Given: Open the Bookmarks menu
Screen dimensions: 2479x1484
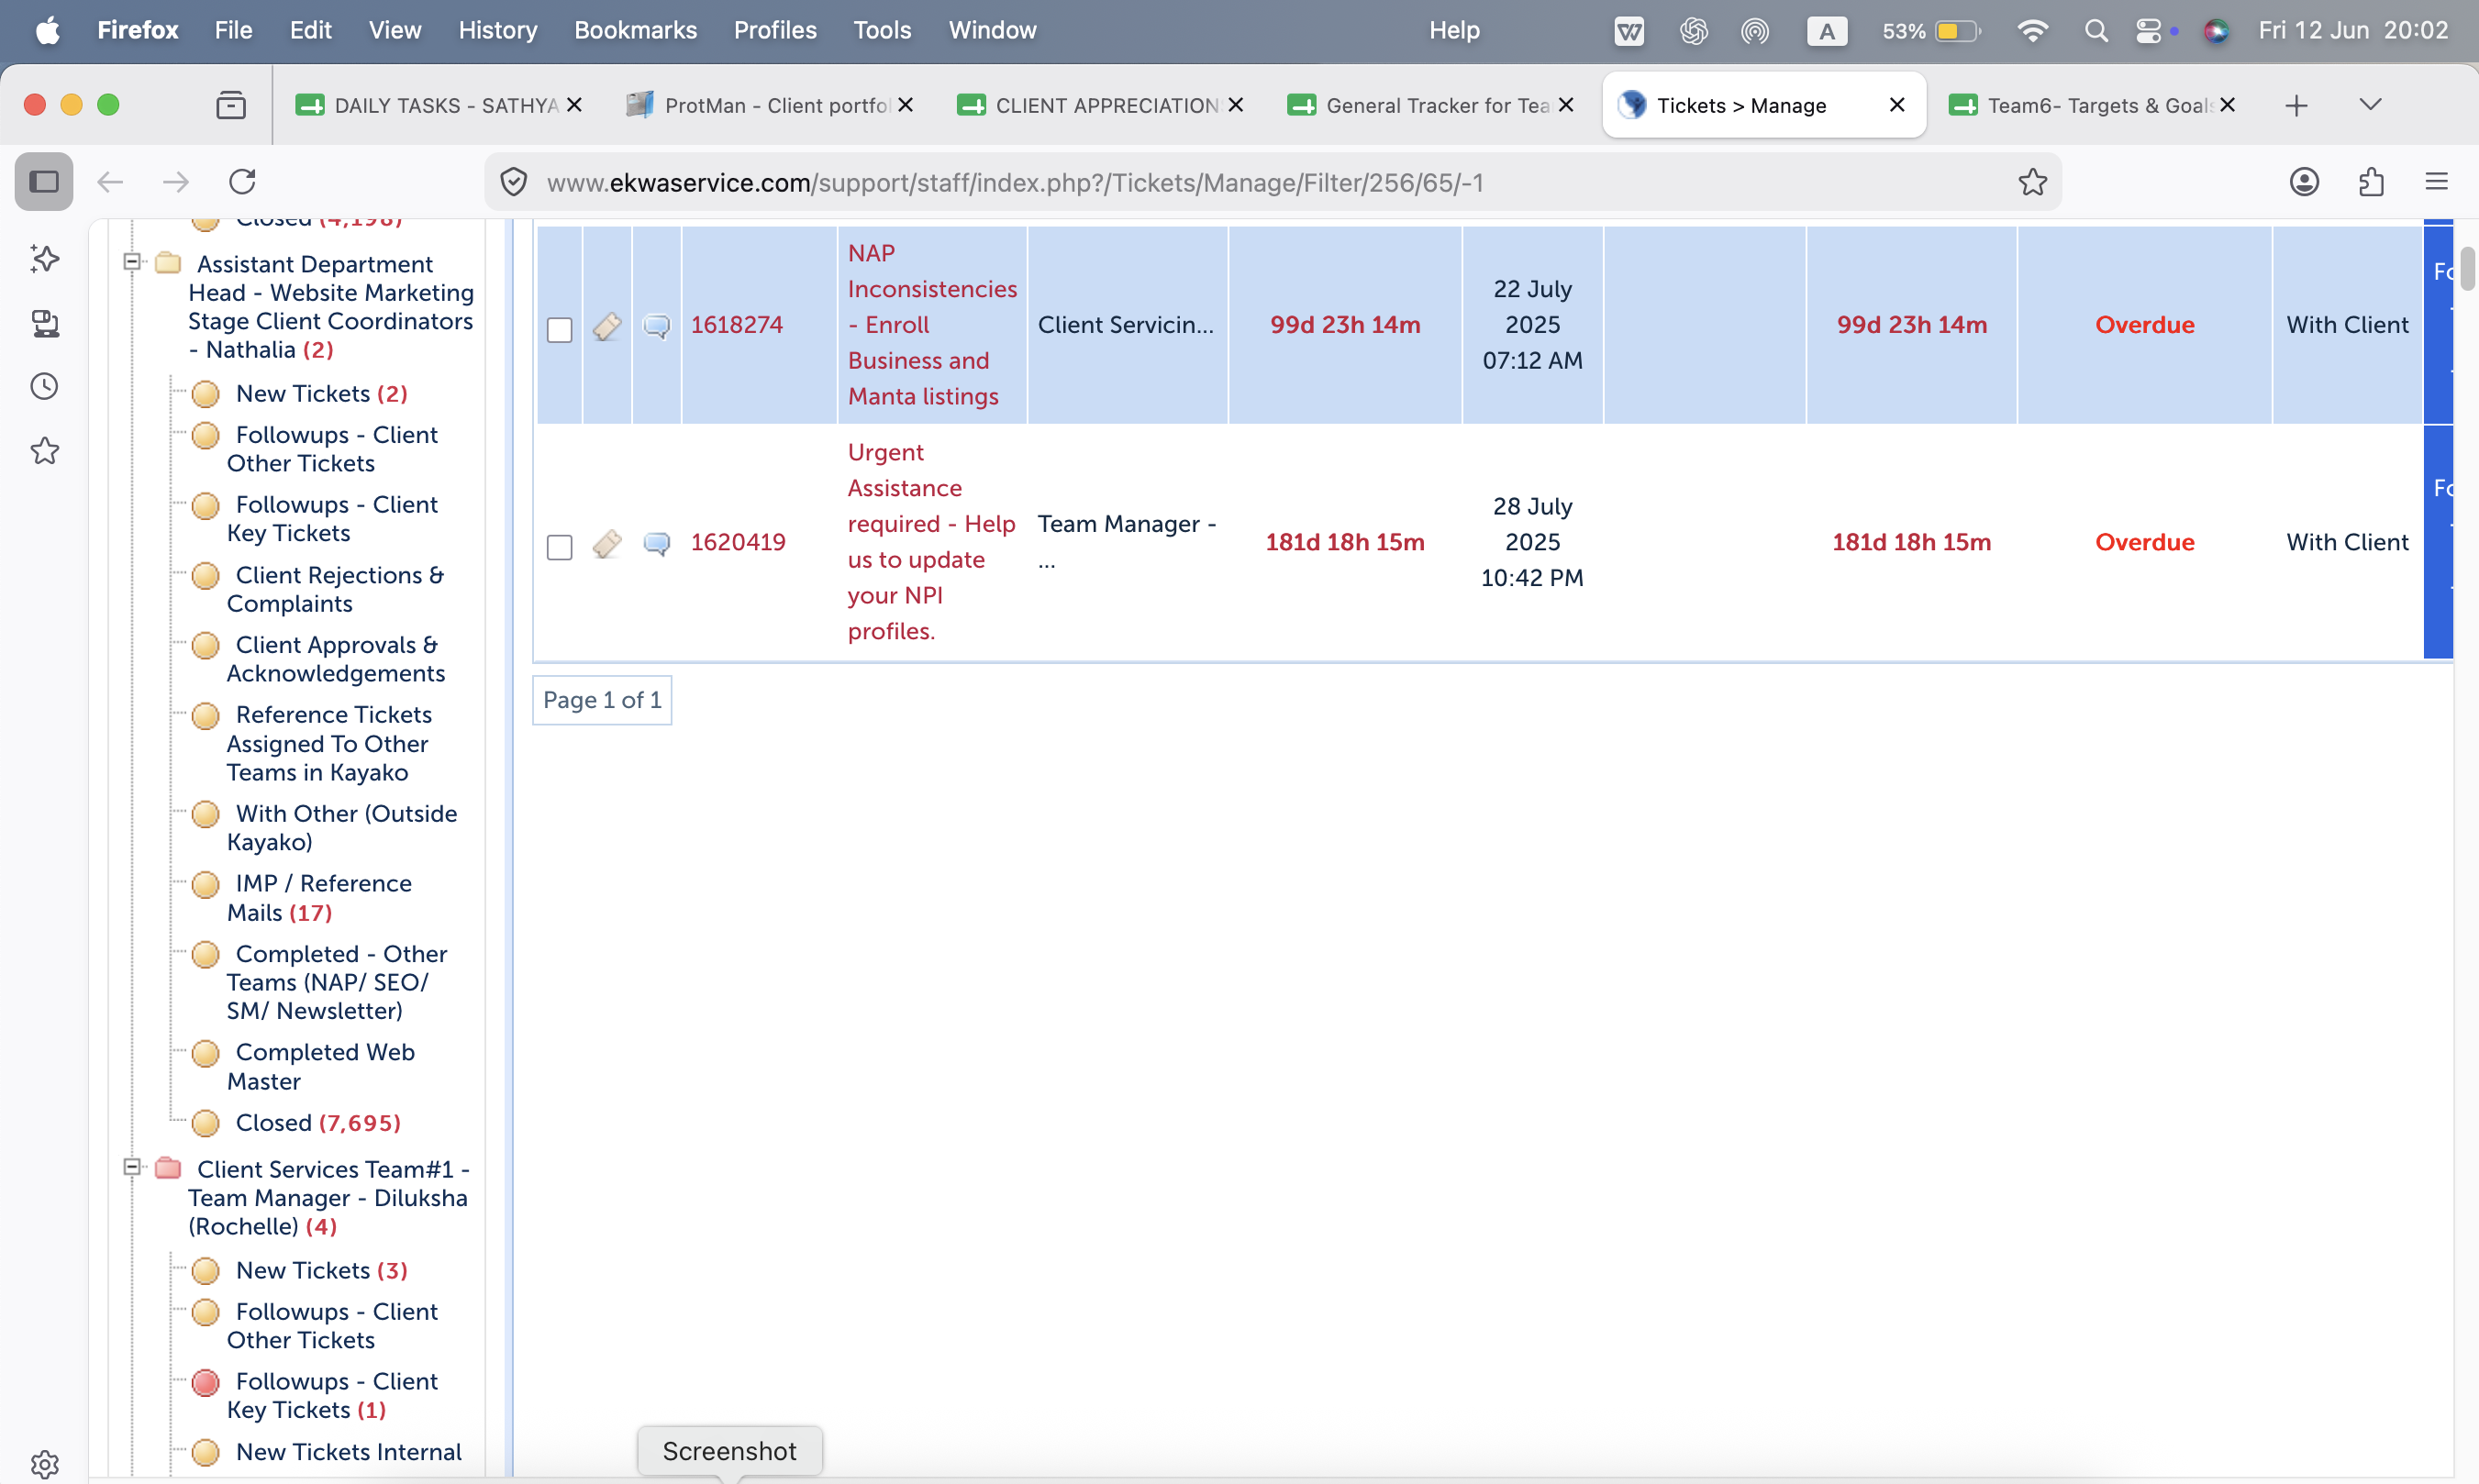Looking at the screenshot, I should (635, 31).
